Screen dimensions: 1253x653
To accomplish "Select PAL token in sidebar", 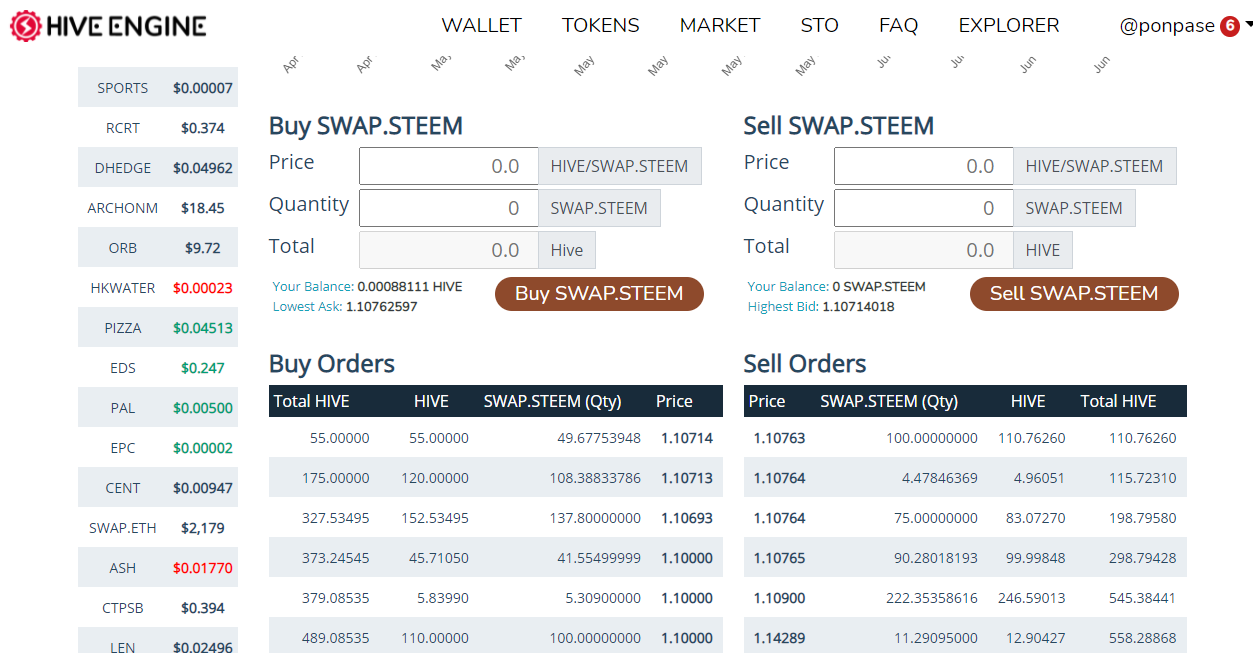I will click(x=158, y=408).
